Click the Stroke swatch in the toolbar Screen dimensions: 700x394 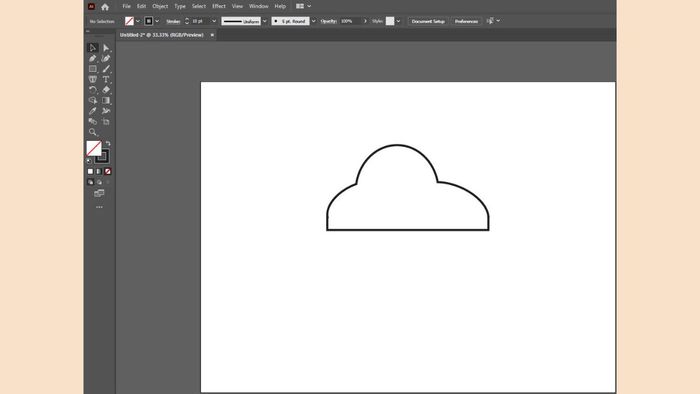pyautogui.click(x=103, y=157)
